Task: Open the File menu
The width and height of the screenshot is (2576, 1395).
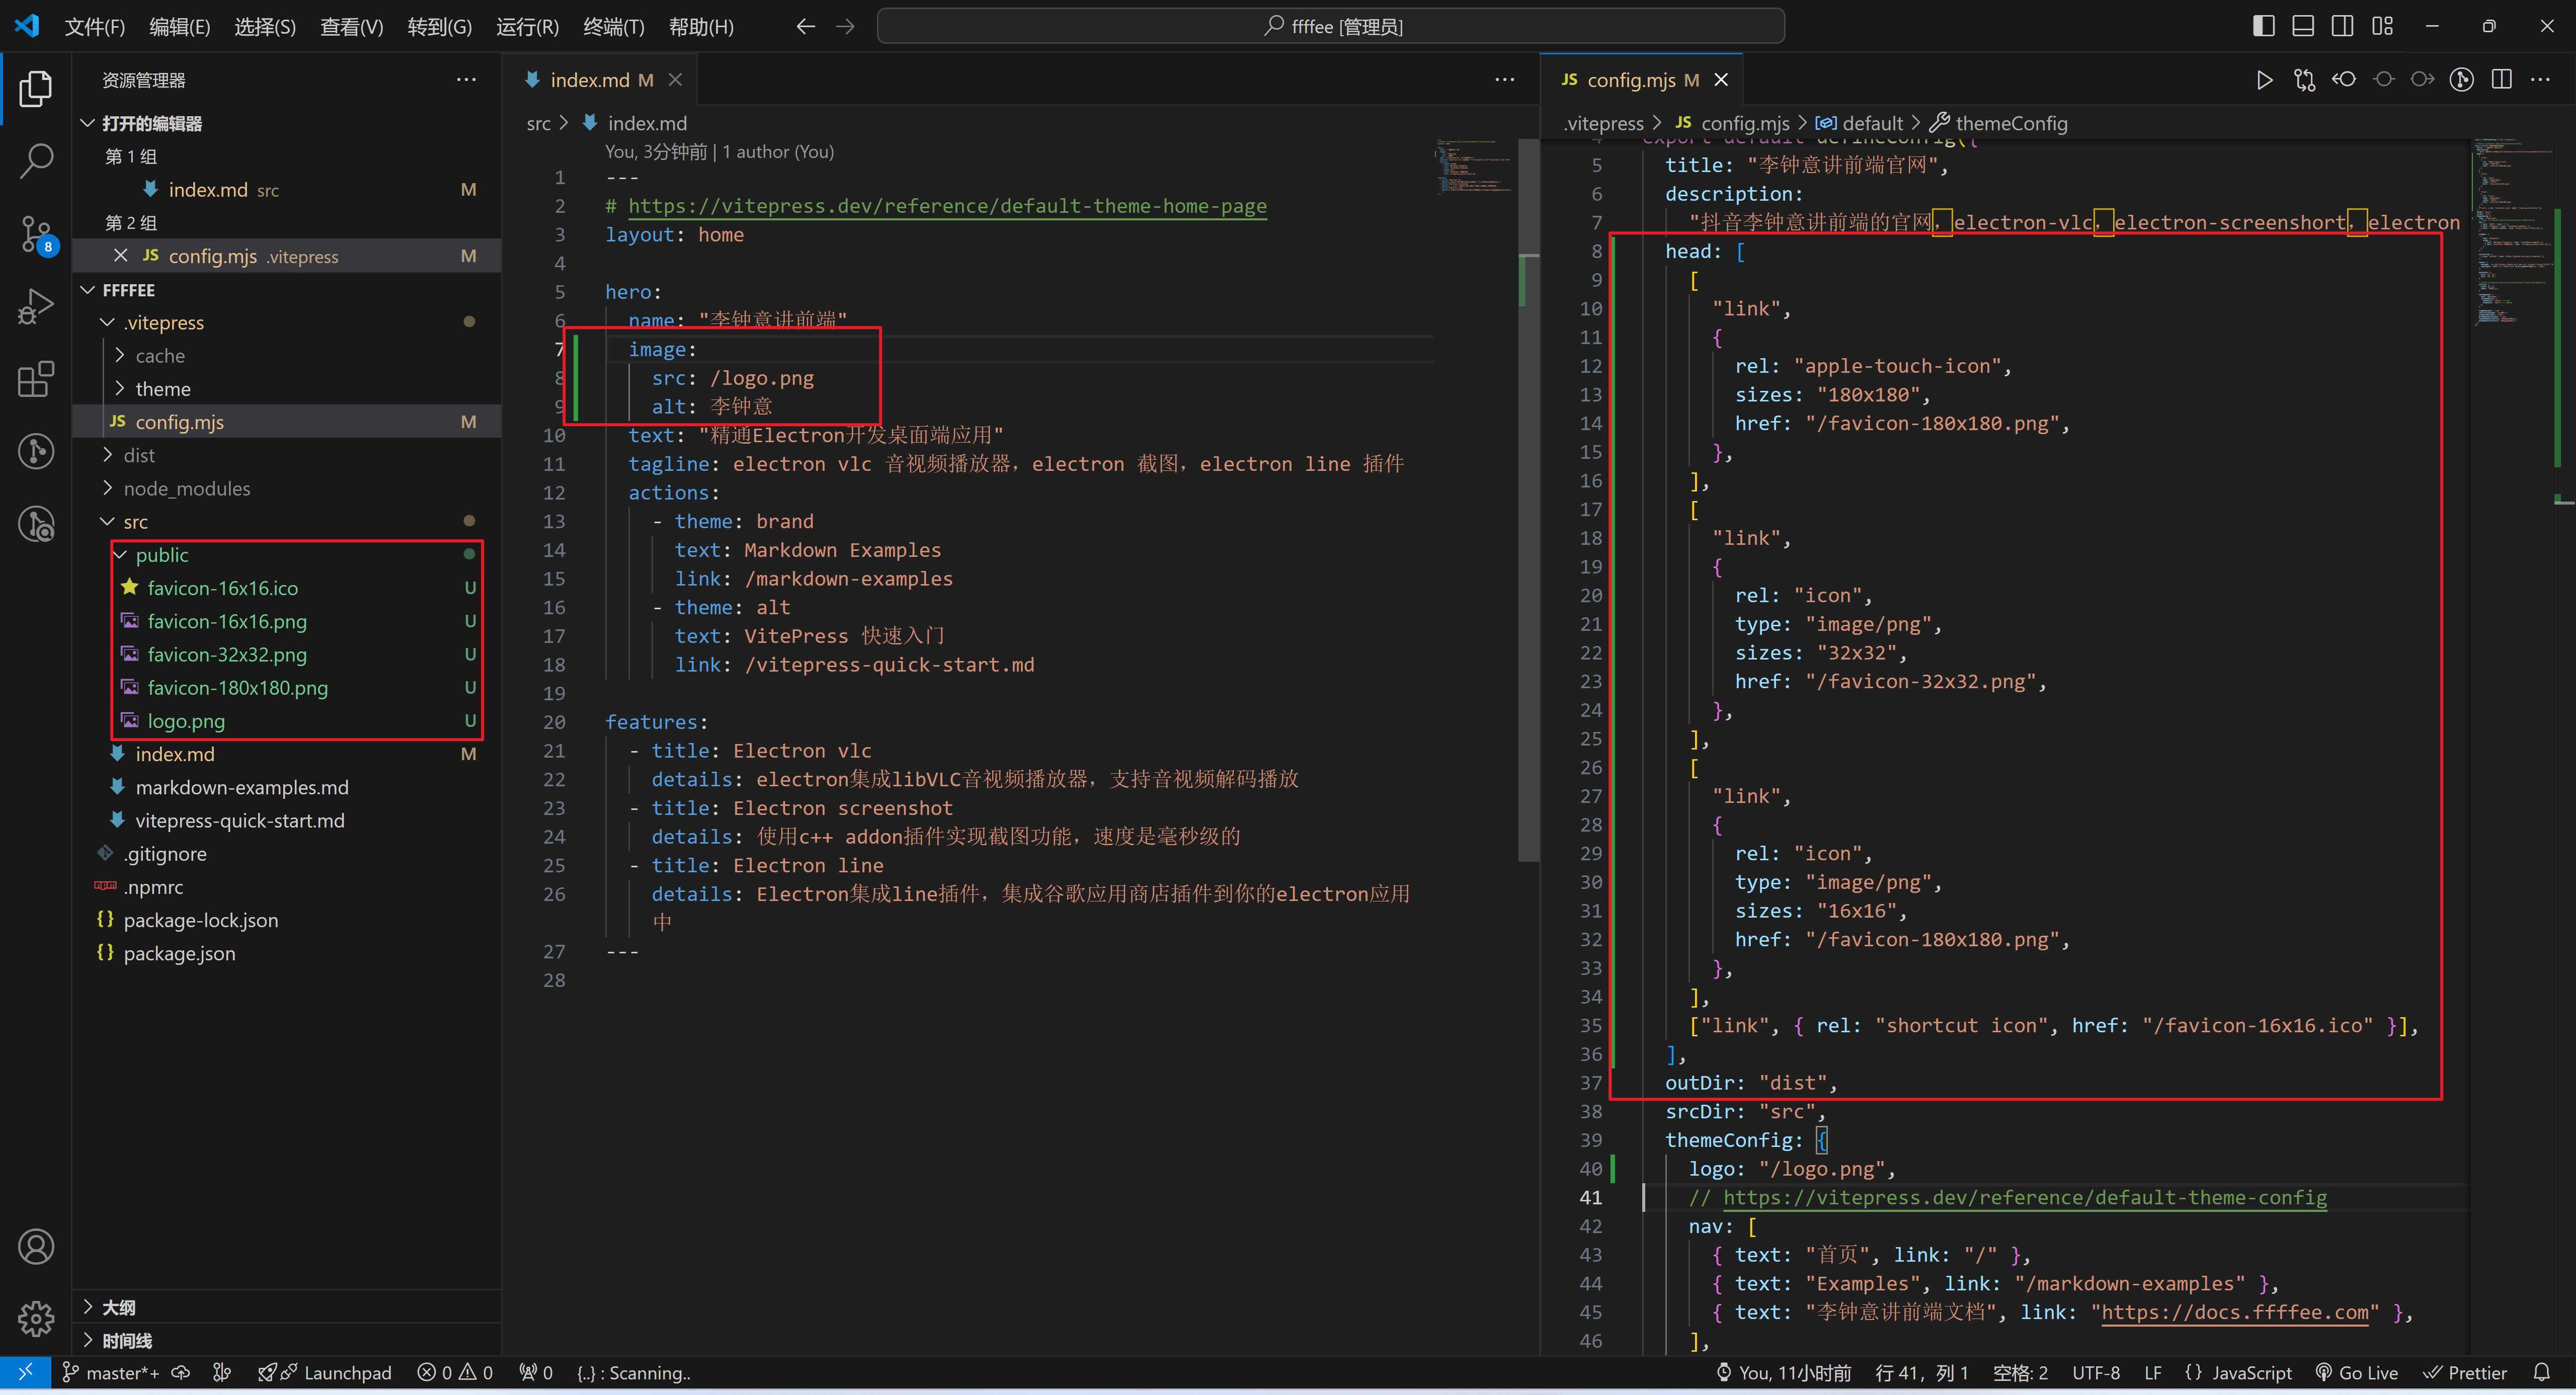Action: (x=95, y=27)
